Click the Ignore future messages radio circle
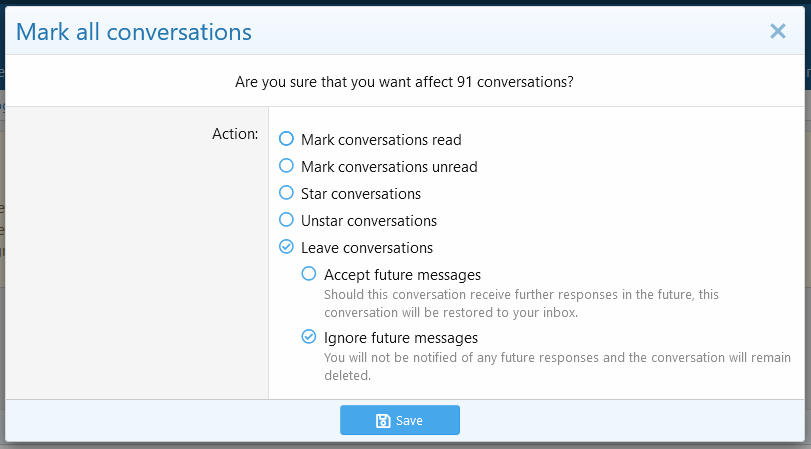The width and height of the screenshot is (811, 449). pyautogui.click(x=310, y=337)
